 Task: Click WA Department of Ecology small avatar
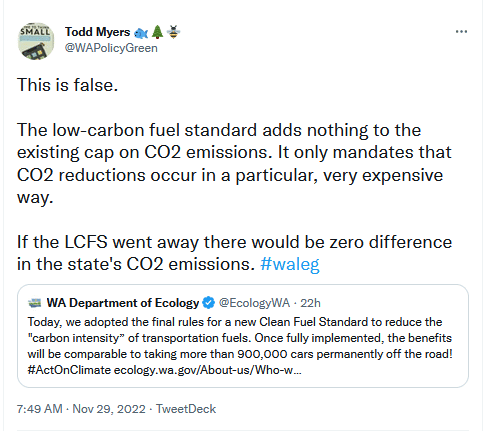tap(34, 303)
